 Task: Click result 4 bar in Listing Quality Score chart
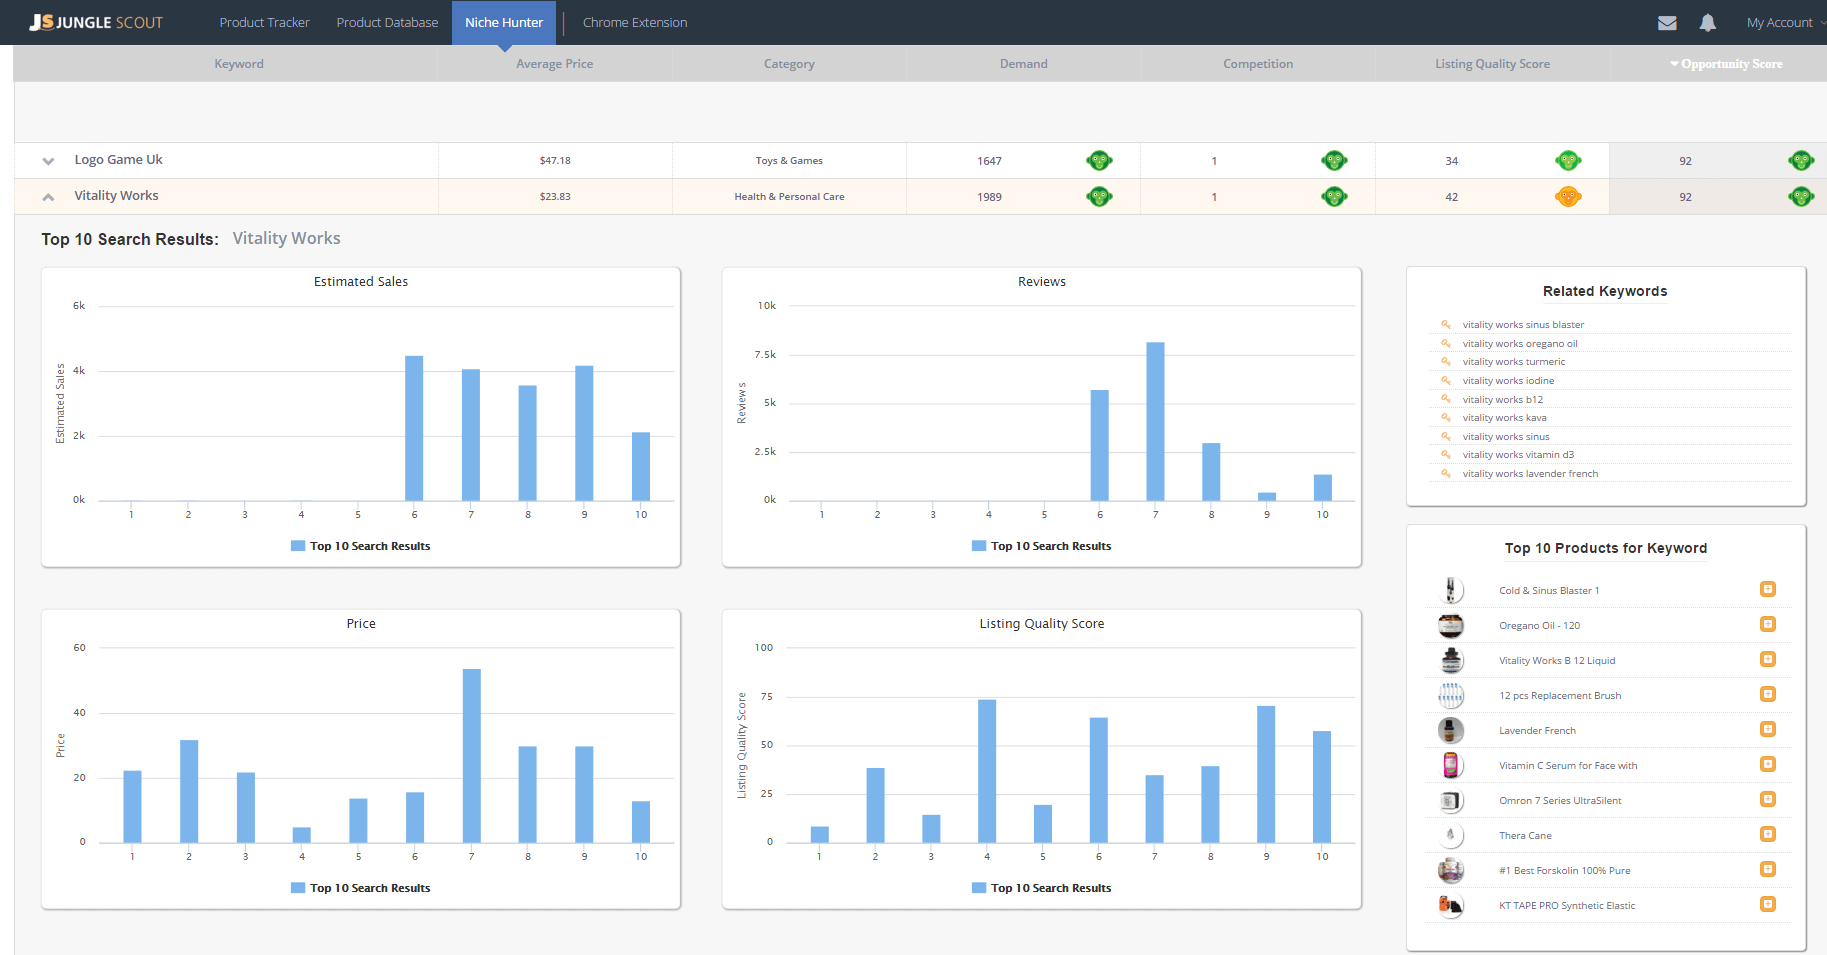click(987, 771)
